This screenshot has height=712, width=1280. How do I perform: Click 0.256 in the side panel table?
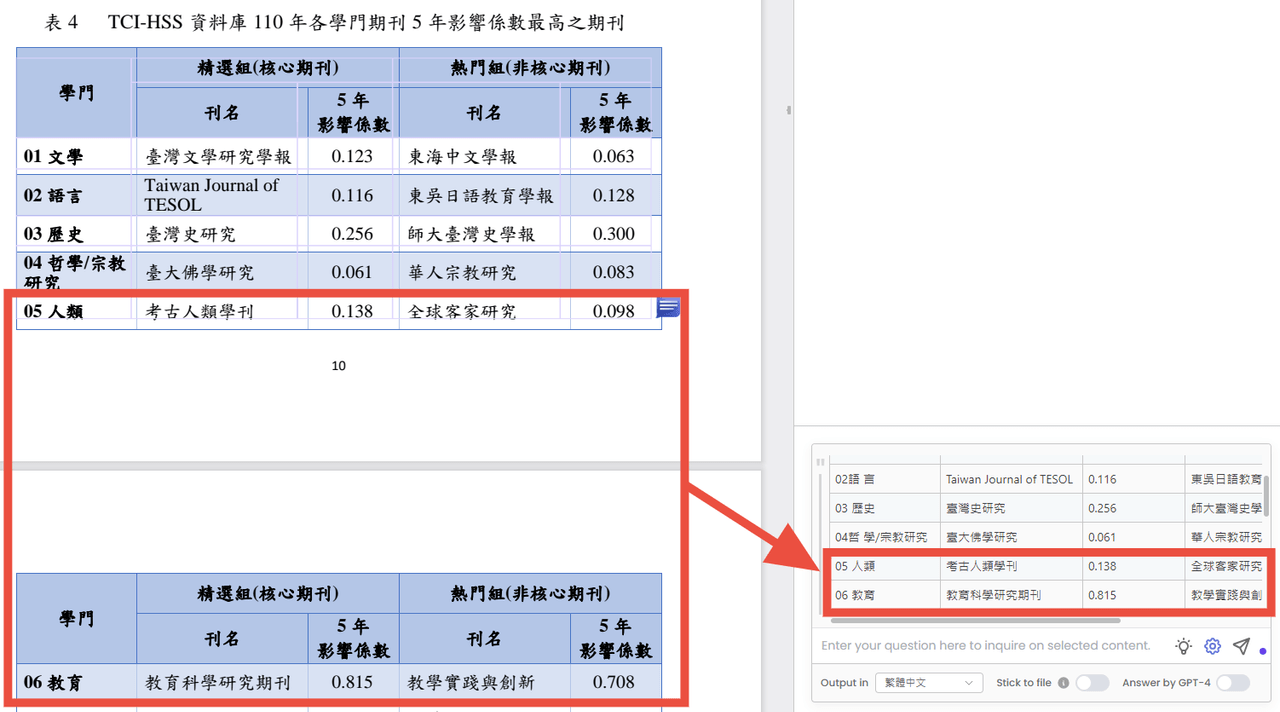tap(1102, 509)
